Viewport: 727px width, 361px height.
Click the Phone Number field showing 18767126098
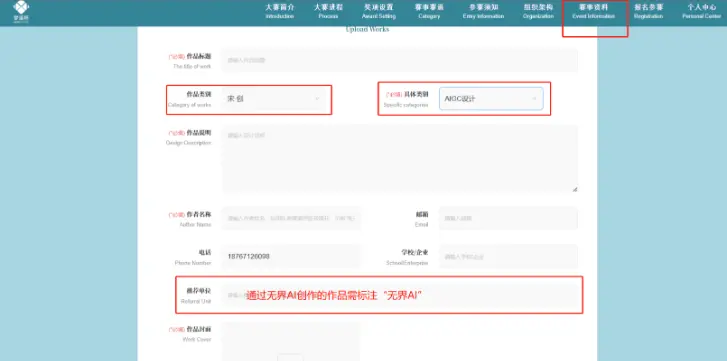[291, 256]
